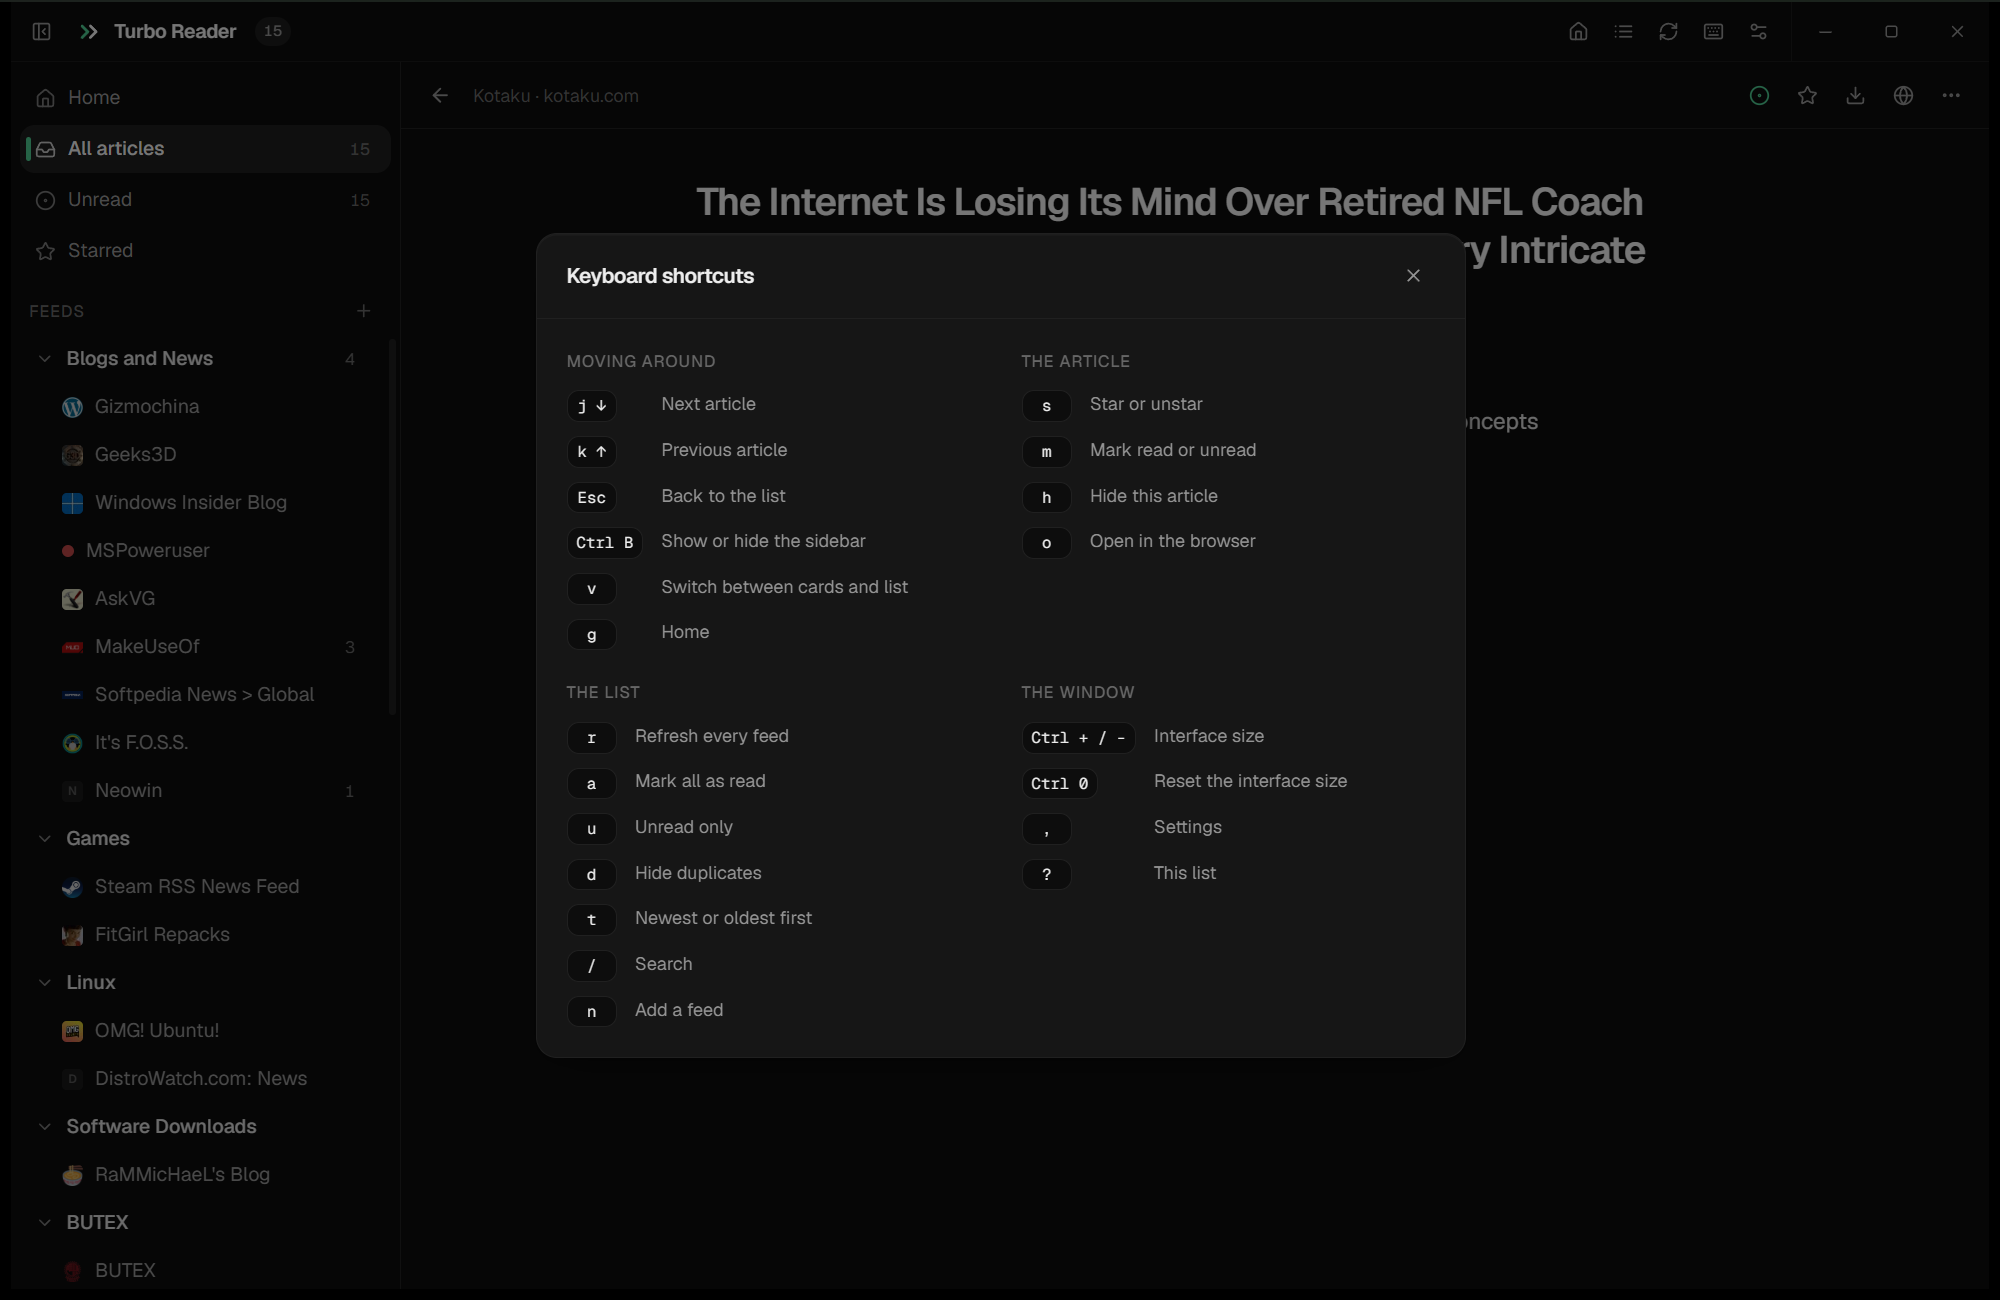Add a new feed with plus icon

363,311
